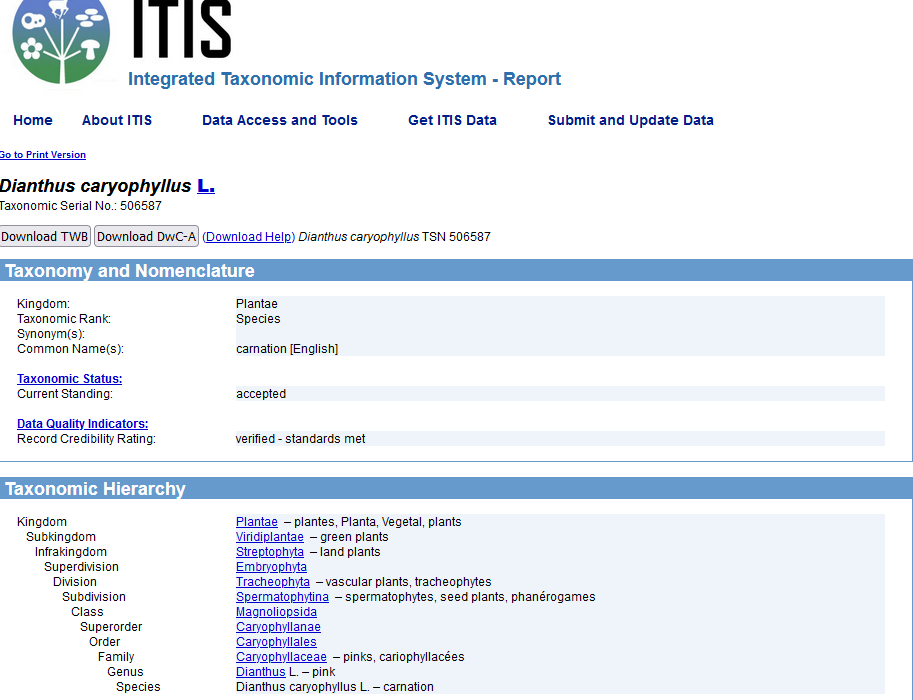Image resolution: width=913 pixels, height=700 pixels.
Task: Click the Taxonomic Serial No.: 506587 text
Action: [81, 206]
